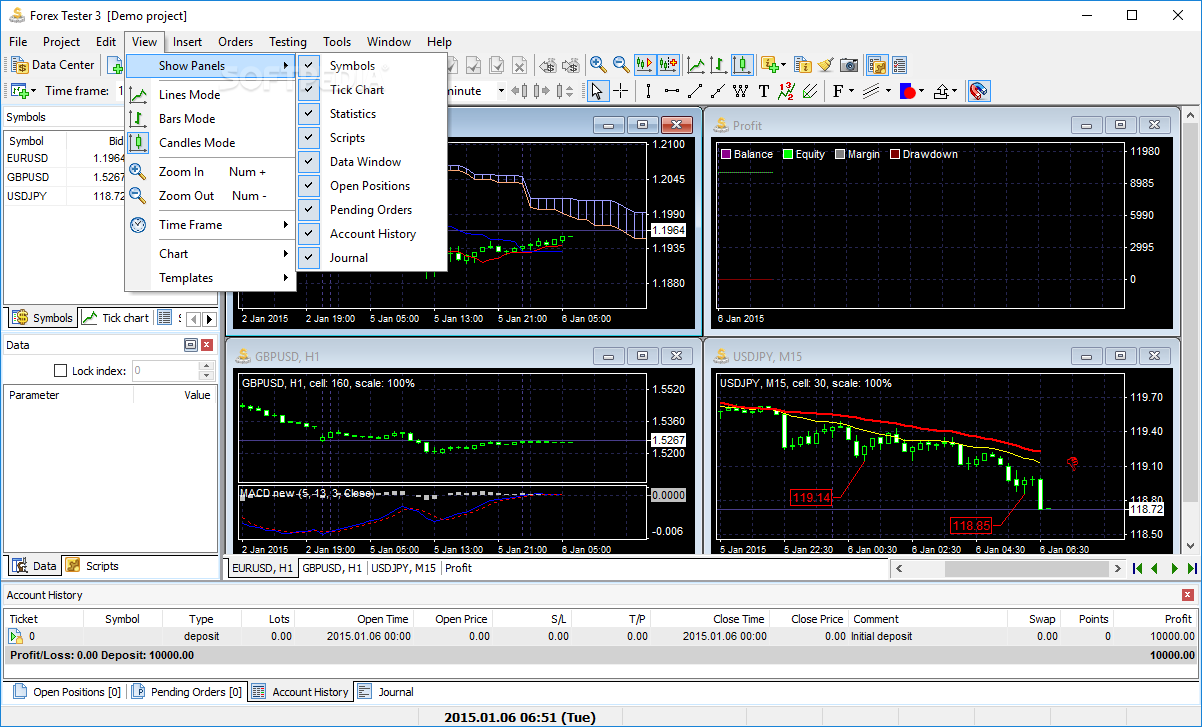This screenshot has width=1202, height=727.
Task: Select the wave symbols 123 tool
Action: point(786,91)
